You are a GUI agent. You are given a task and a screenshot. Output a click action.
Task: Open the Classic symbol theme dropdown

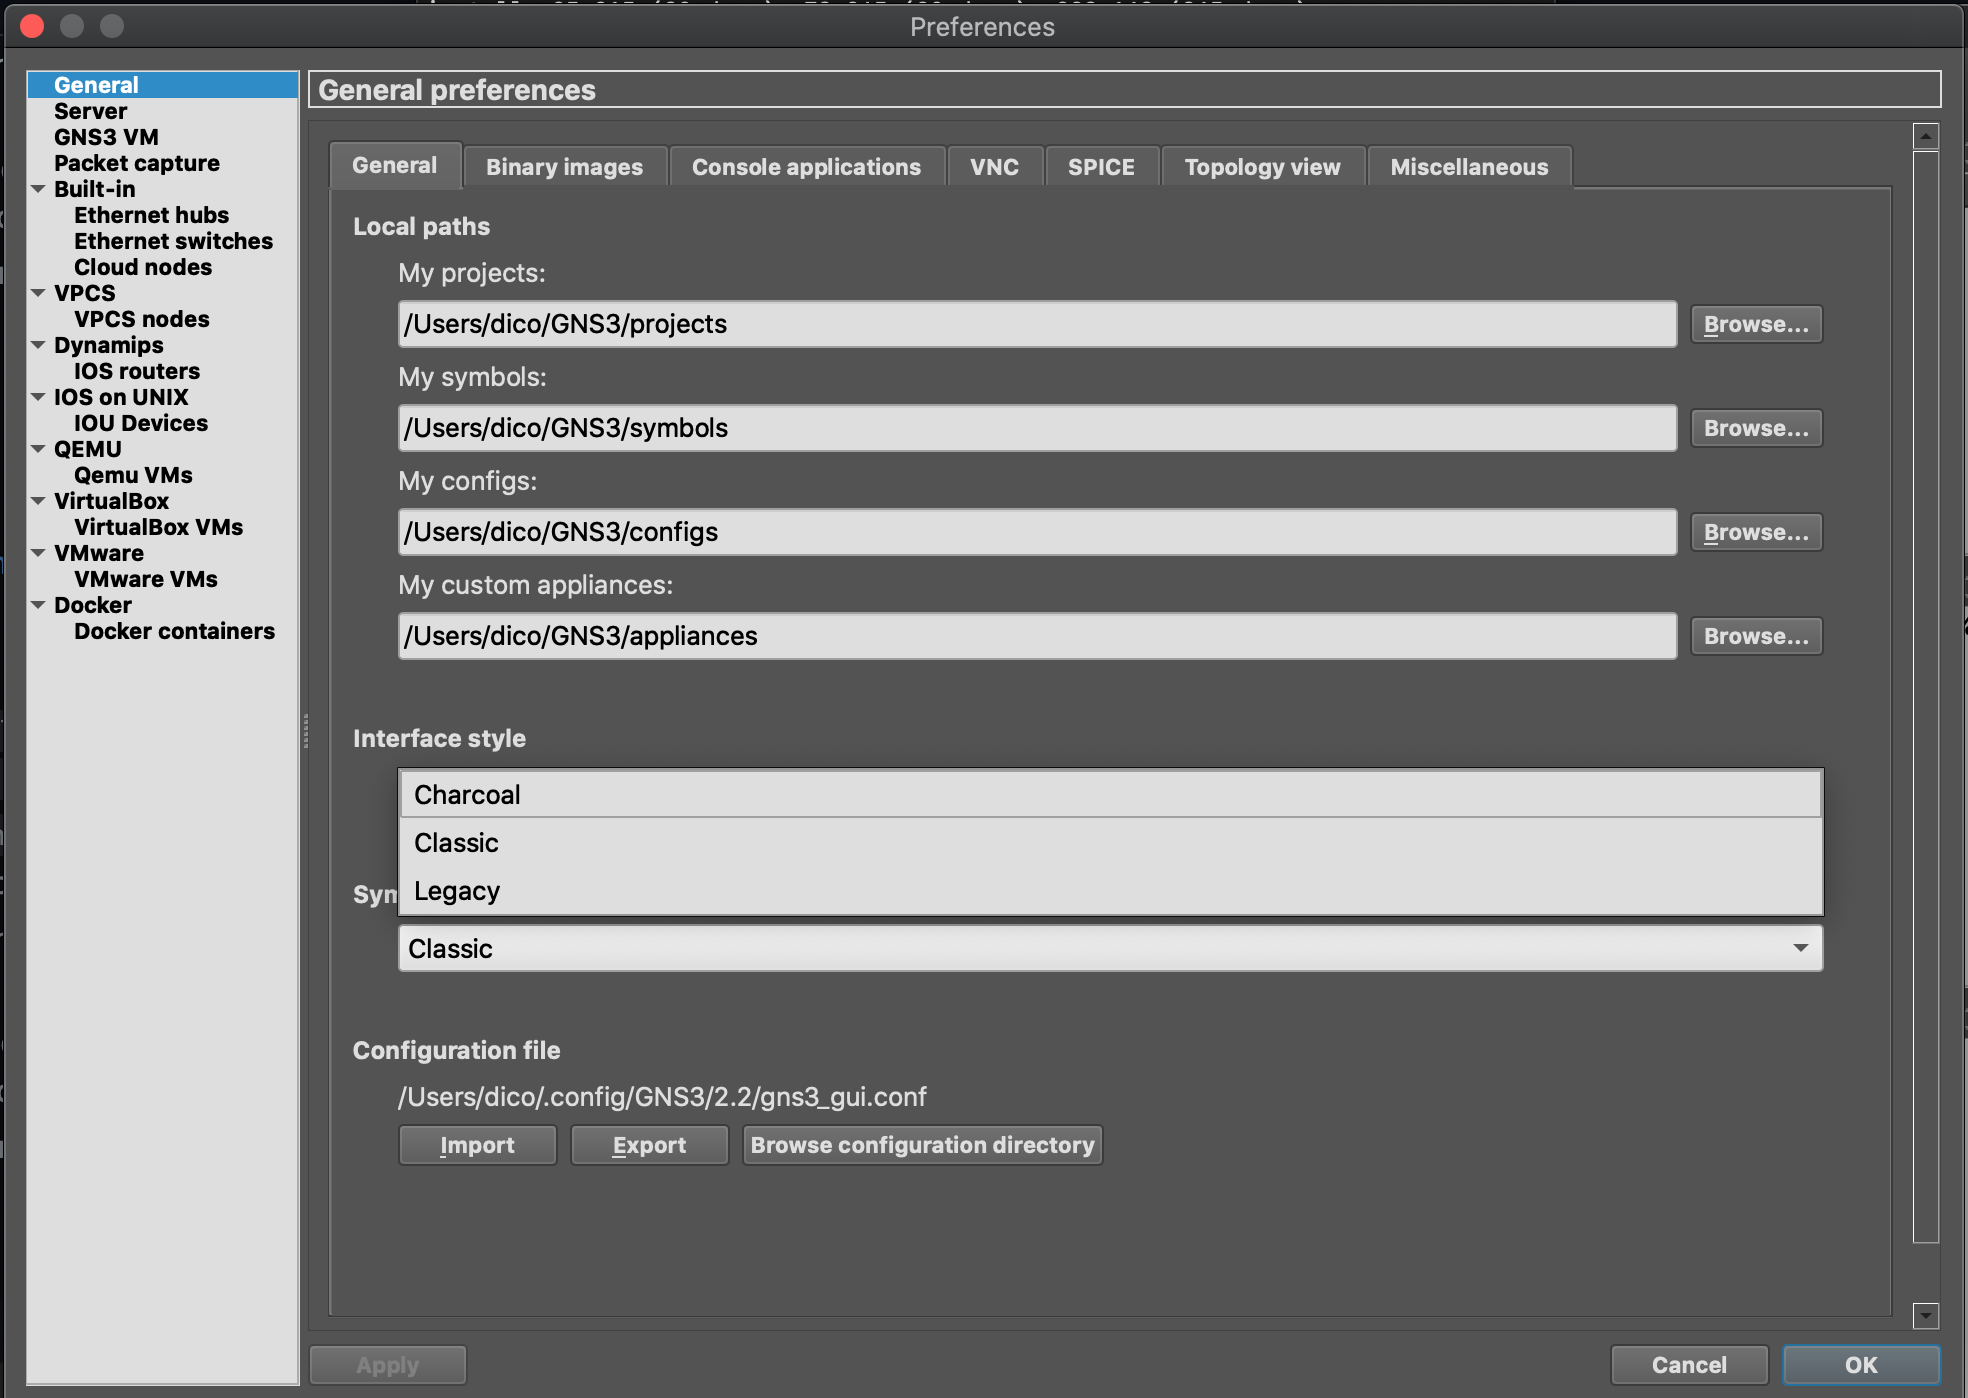coord(1110,948)
